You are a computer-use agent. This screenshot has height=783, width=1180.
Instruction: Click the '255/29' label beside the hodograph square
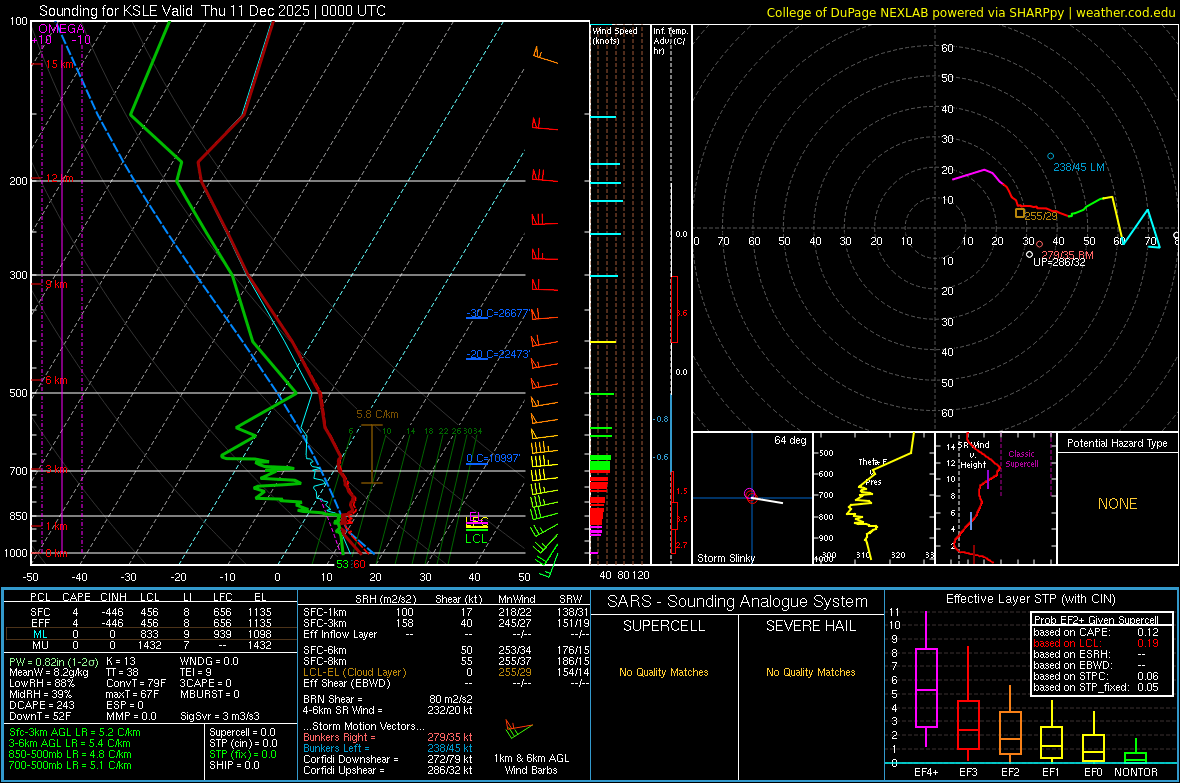coord(1041,216)
